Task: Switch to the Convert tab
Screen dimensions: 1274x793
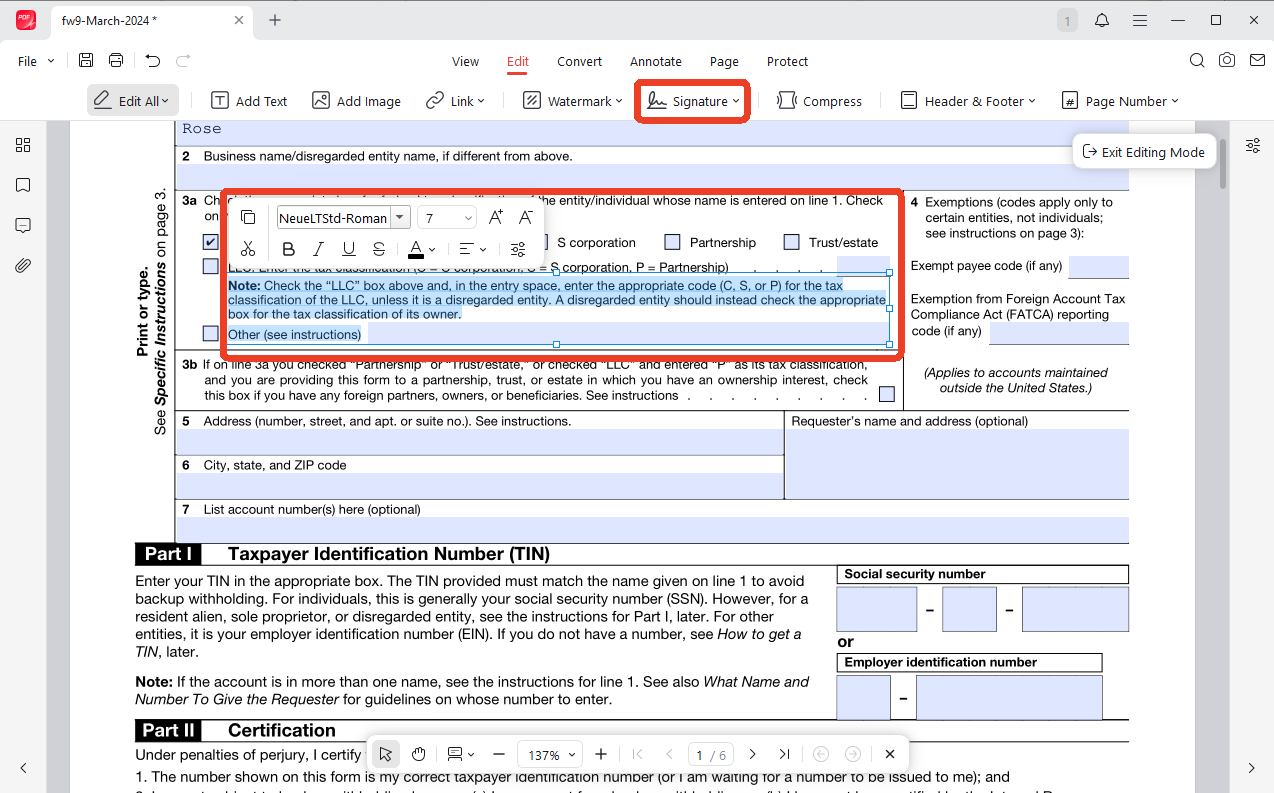Action: [x=579, y=61]
